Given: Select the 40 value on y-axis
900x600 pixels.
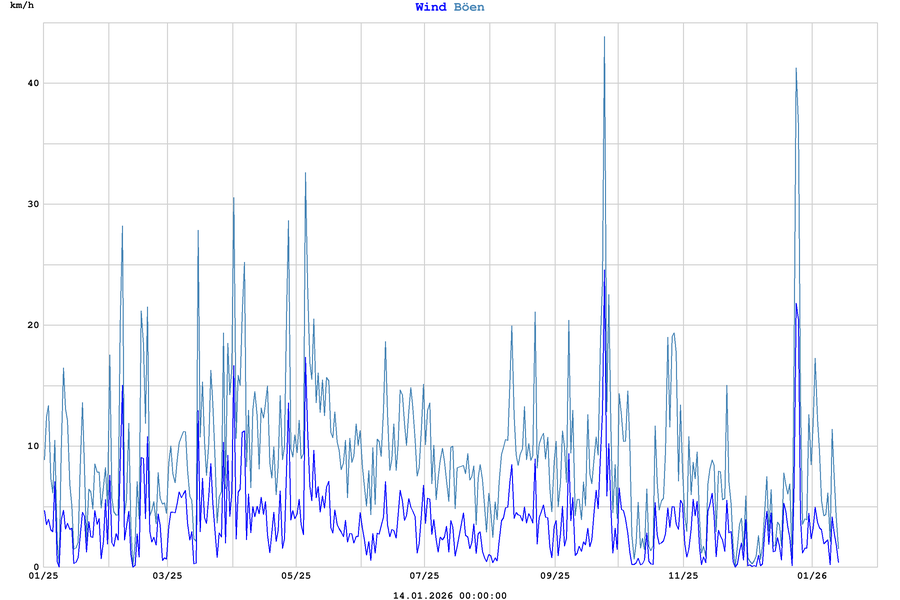Looking at the screenshot, I should pyautogui.click(x=32, y=83).
